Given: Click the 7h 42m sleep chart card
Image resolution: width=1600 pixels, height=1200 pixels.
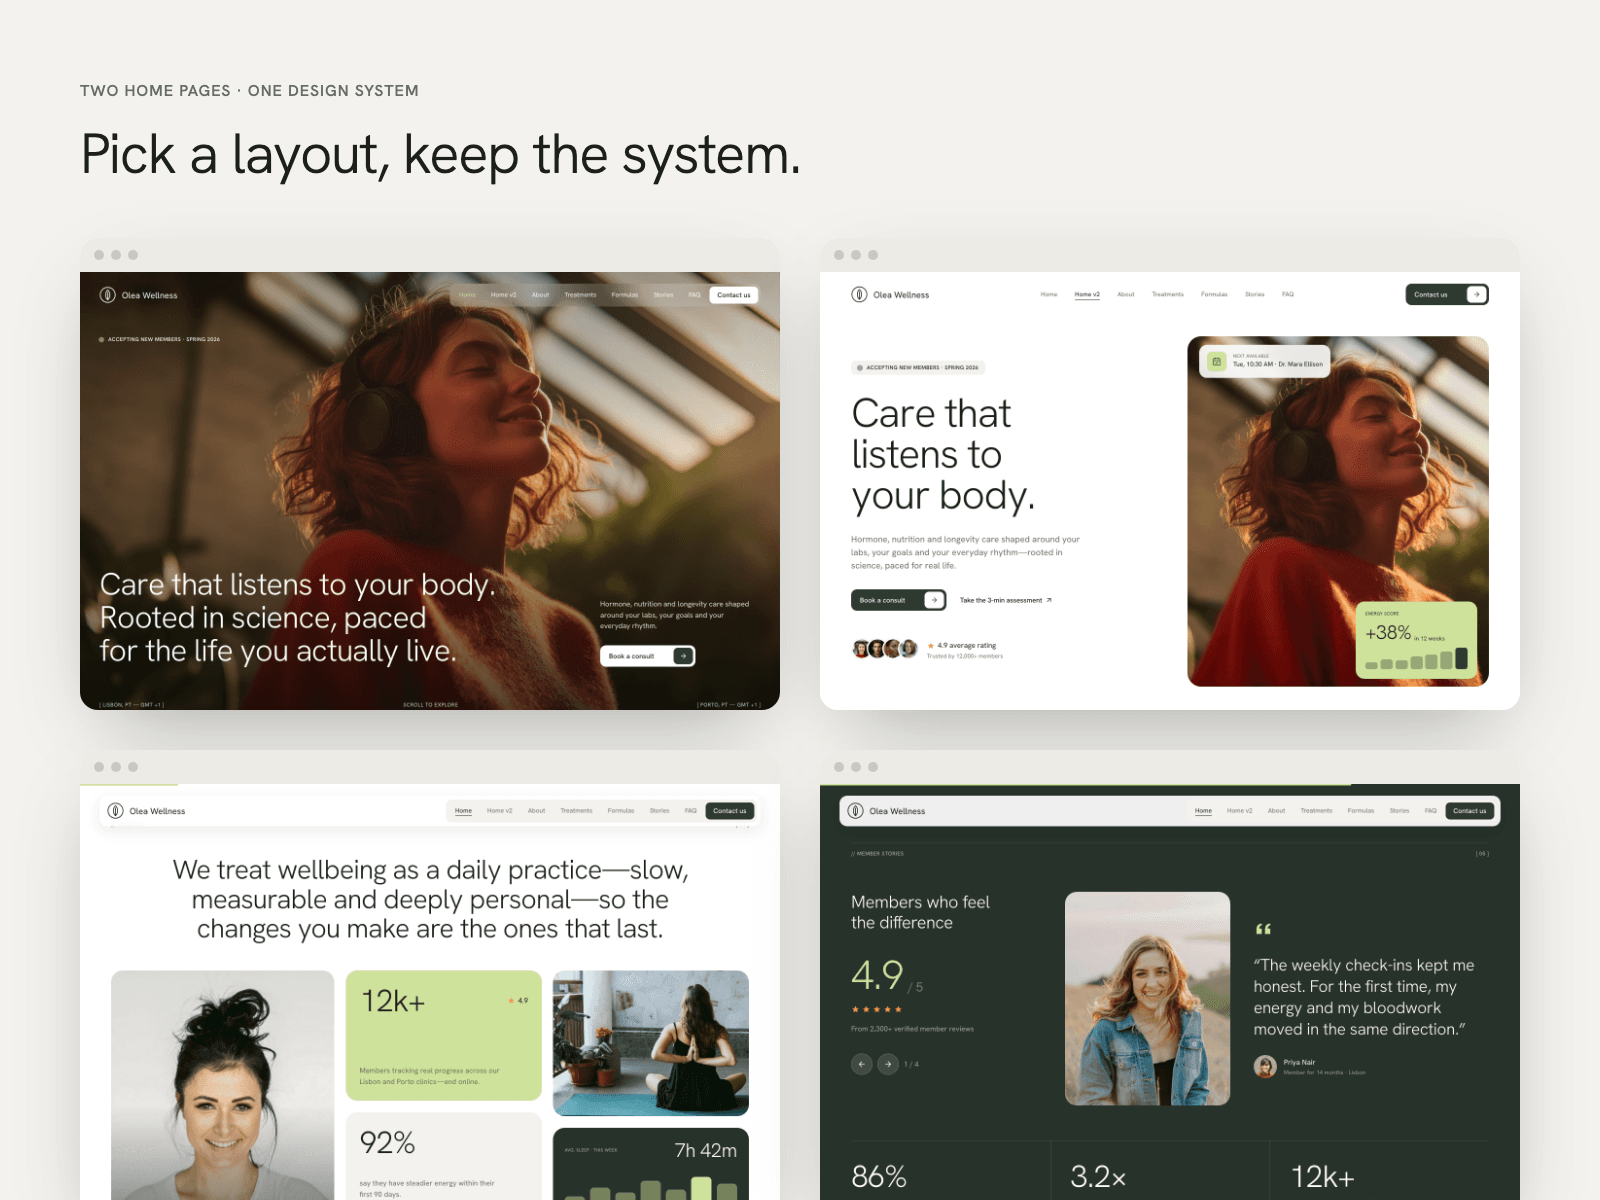Looking at the screenshot, I should tap(651, 1164).
